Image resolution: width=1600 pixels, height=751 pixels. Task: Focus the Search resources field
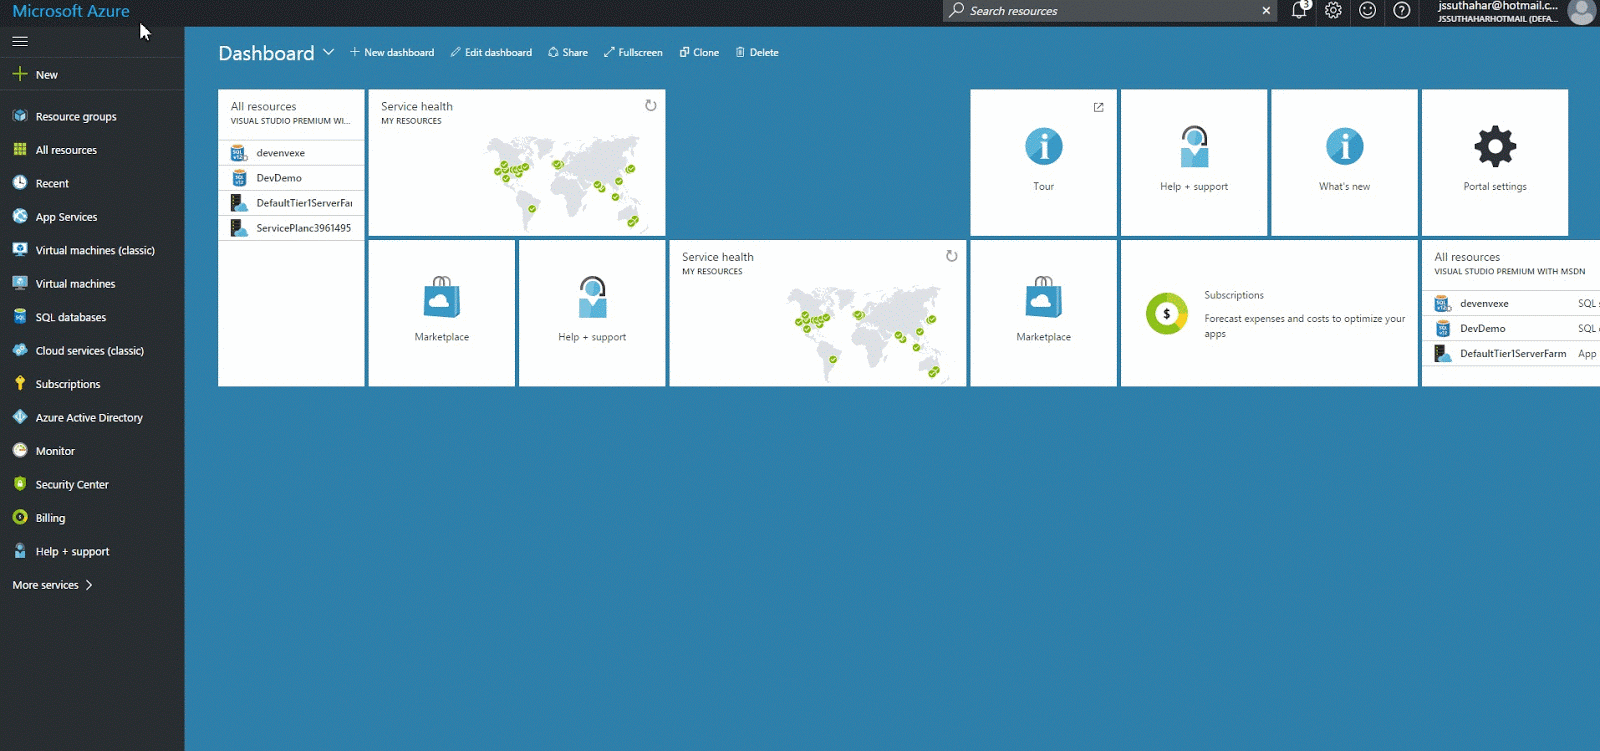1110,11
